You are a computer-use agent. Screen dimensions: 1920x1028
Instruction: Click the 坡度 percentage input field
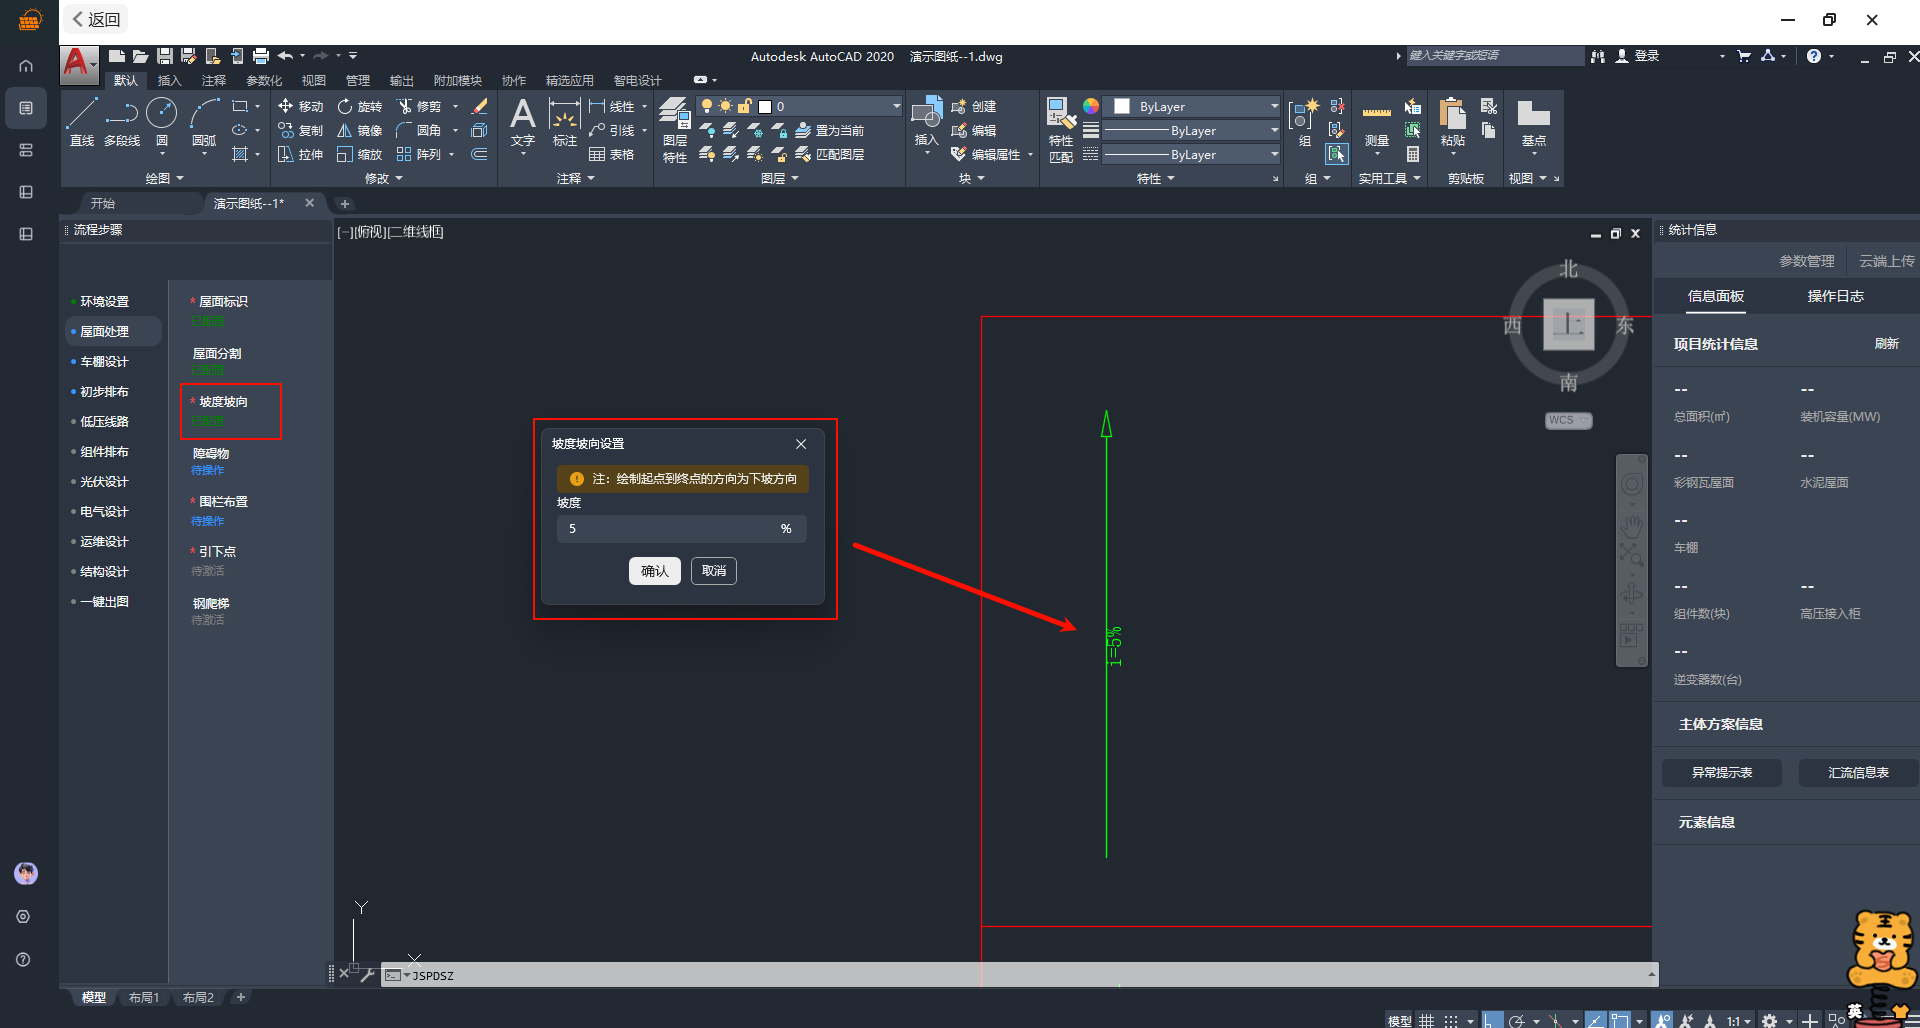click(x=670, y=528)
